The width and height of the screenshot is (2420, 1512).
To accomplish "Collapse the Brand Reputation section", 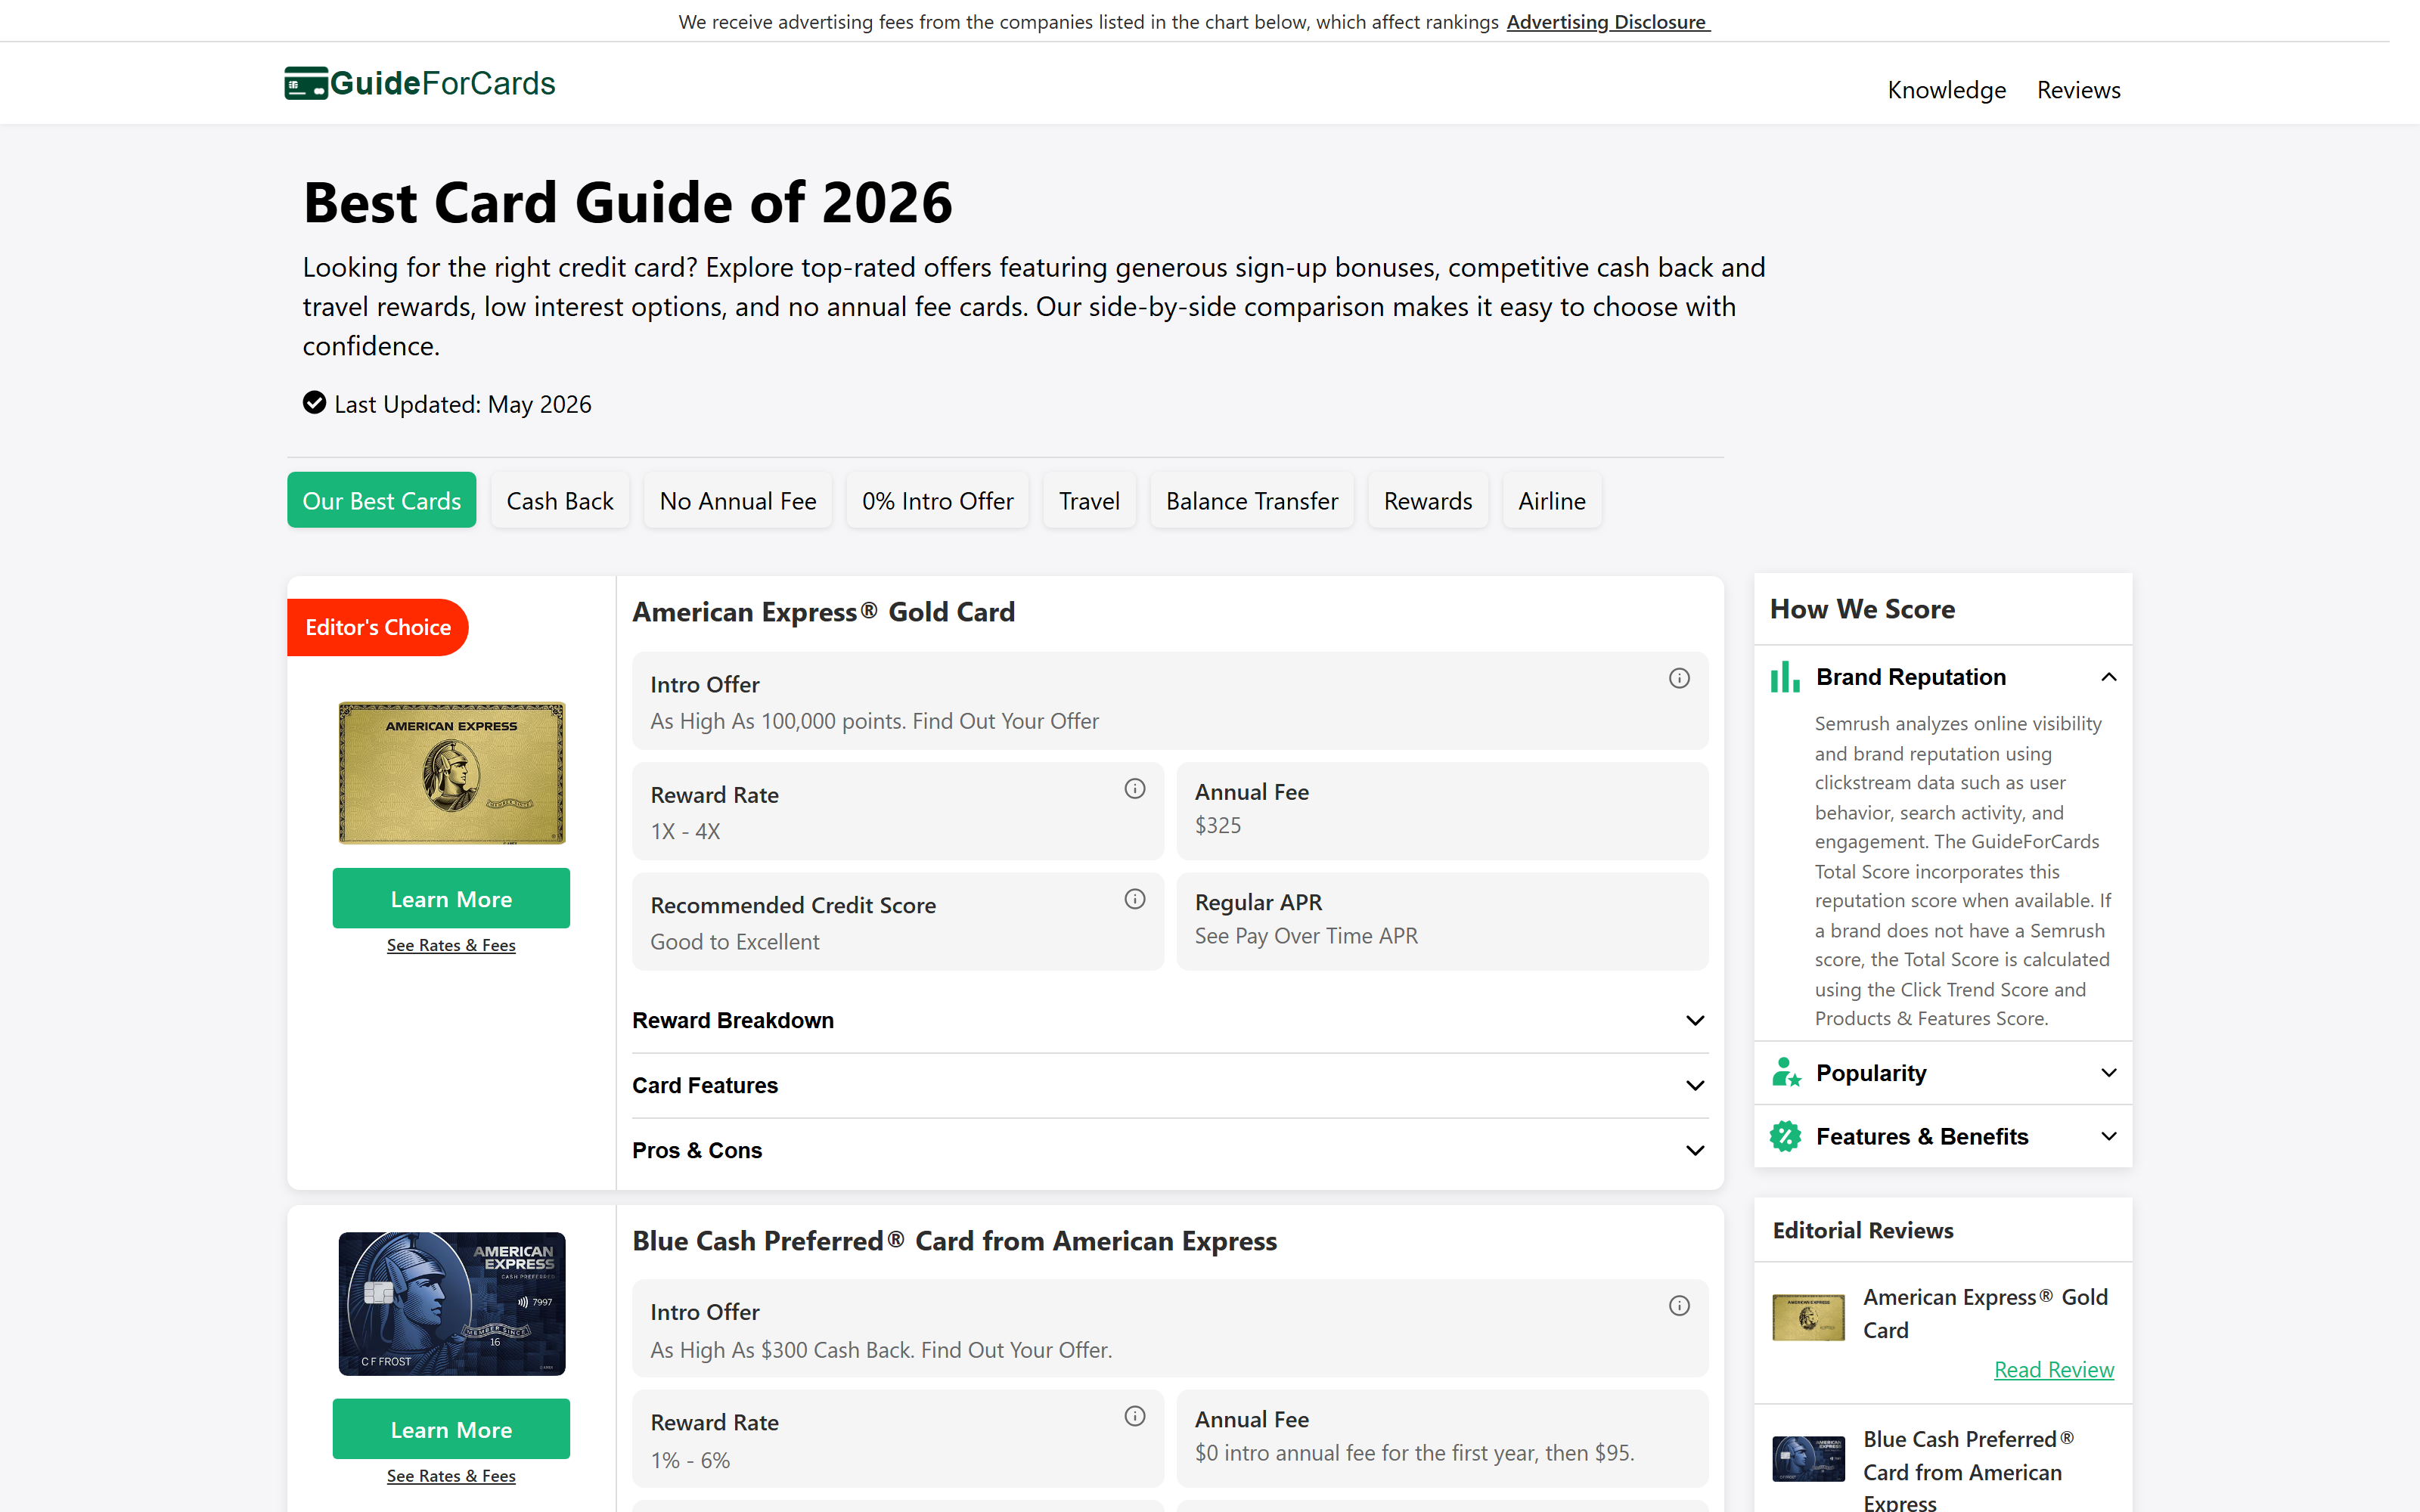I will [x=1943, y=677].
